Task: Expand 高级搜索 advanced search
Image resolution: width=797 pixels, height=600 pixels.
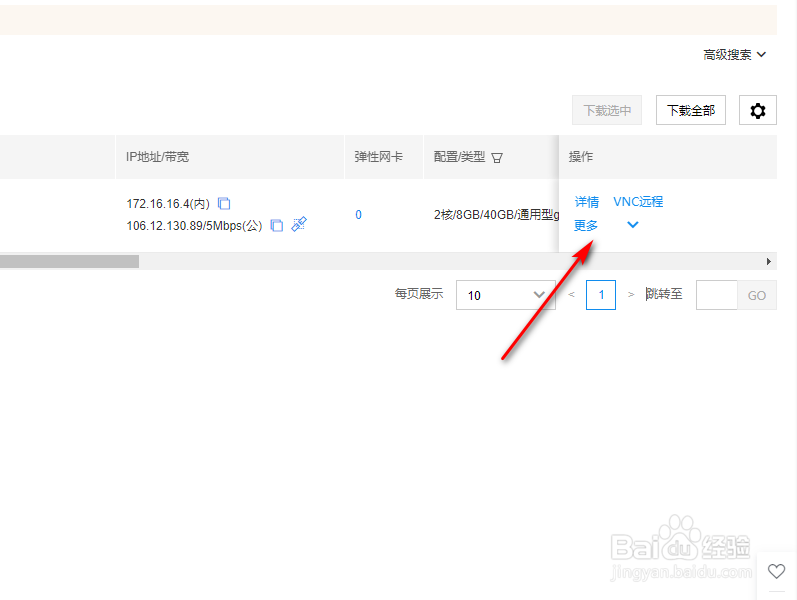Action: point(734,54)
